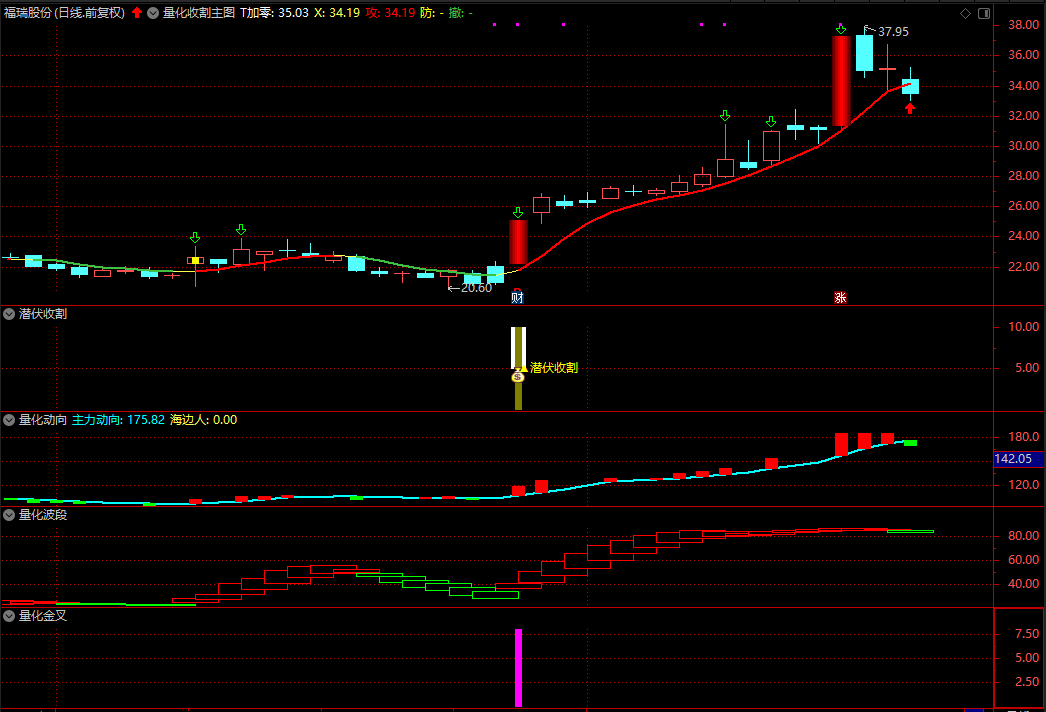The height and width of the screenshot is (712, 1046).
Task: Click green arrow above the big red candle near 财
Action: click(518, 213)
